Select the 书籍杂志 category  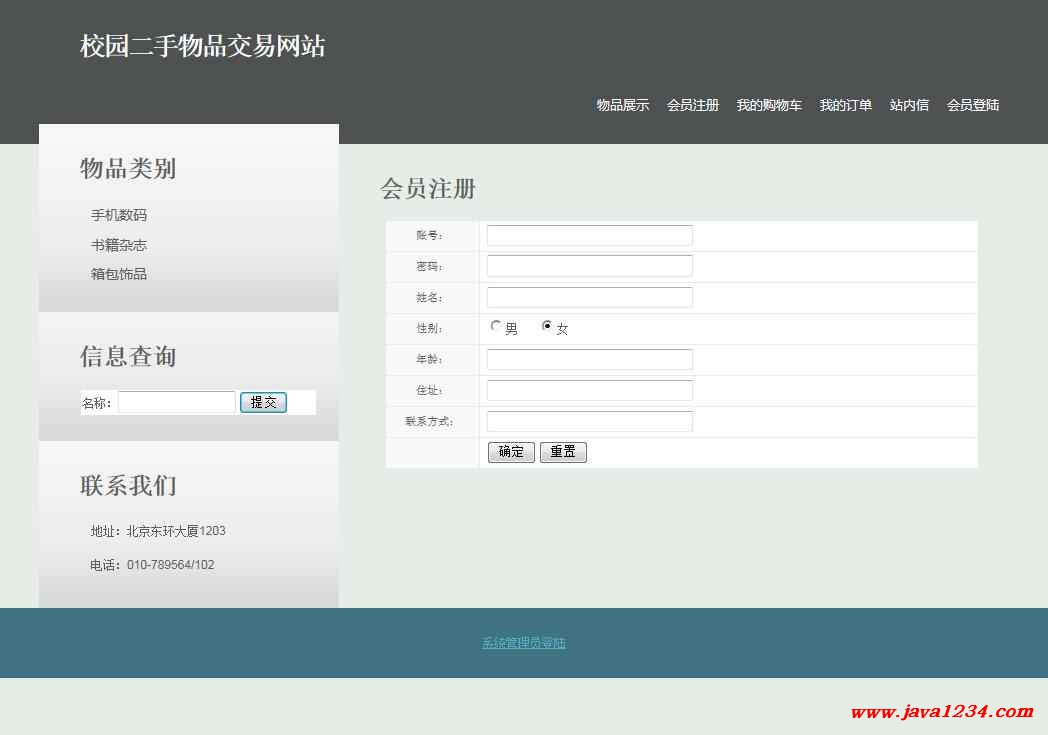point(119,245)
